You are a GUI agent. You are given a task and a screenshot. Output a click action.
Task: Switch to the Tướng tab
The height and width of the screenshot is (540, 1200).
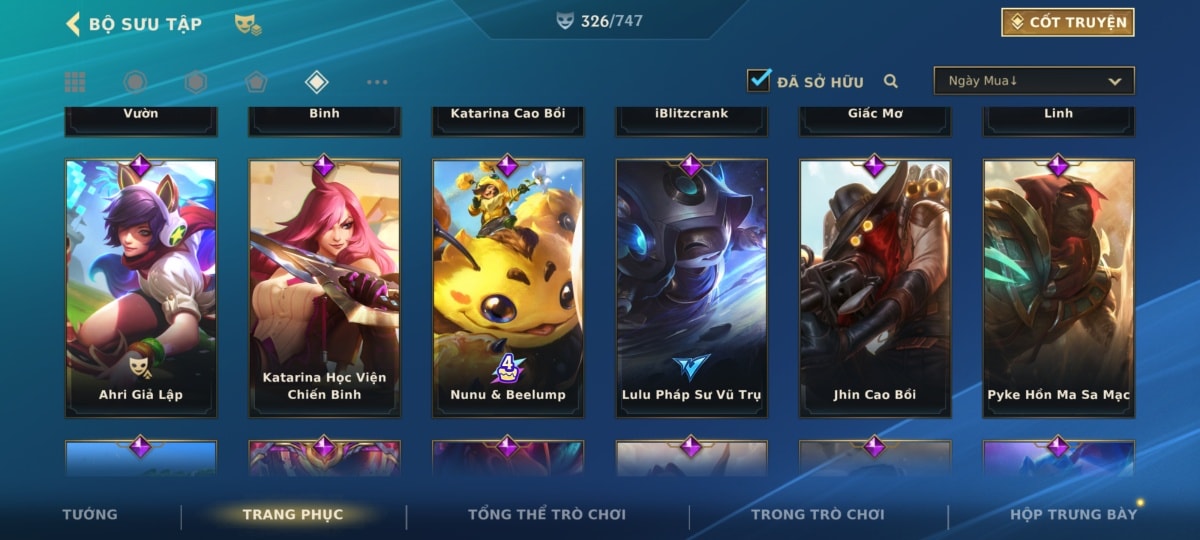90,514
